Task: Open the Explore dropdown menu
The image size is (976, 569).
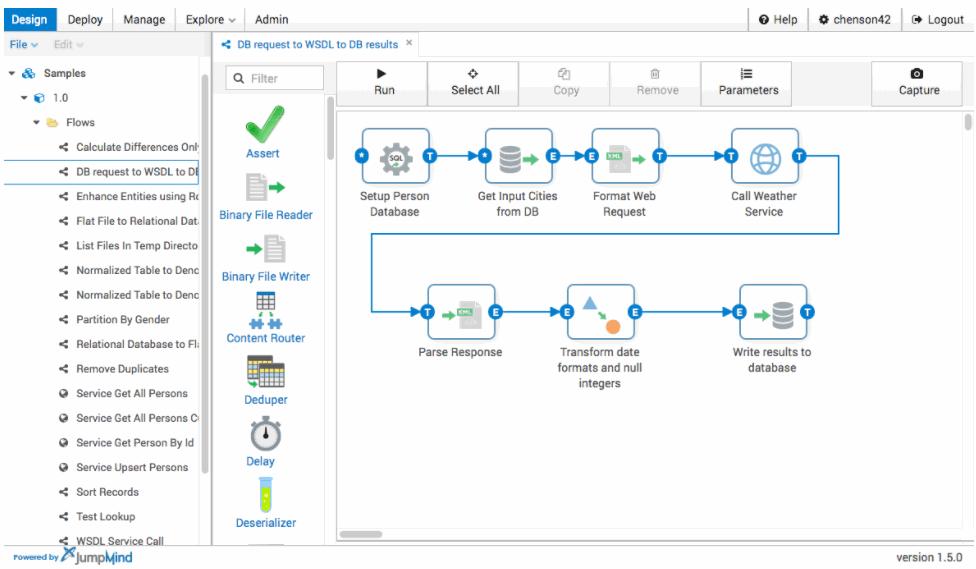Action: [x=210, y=19]
